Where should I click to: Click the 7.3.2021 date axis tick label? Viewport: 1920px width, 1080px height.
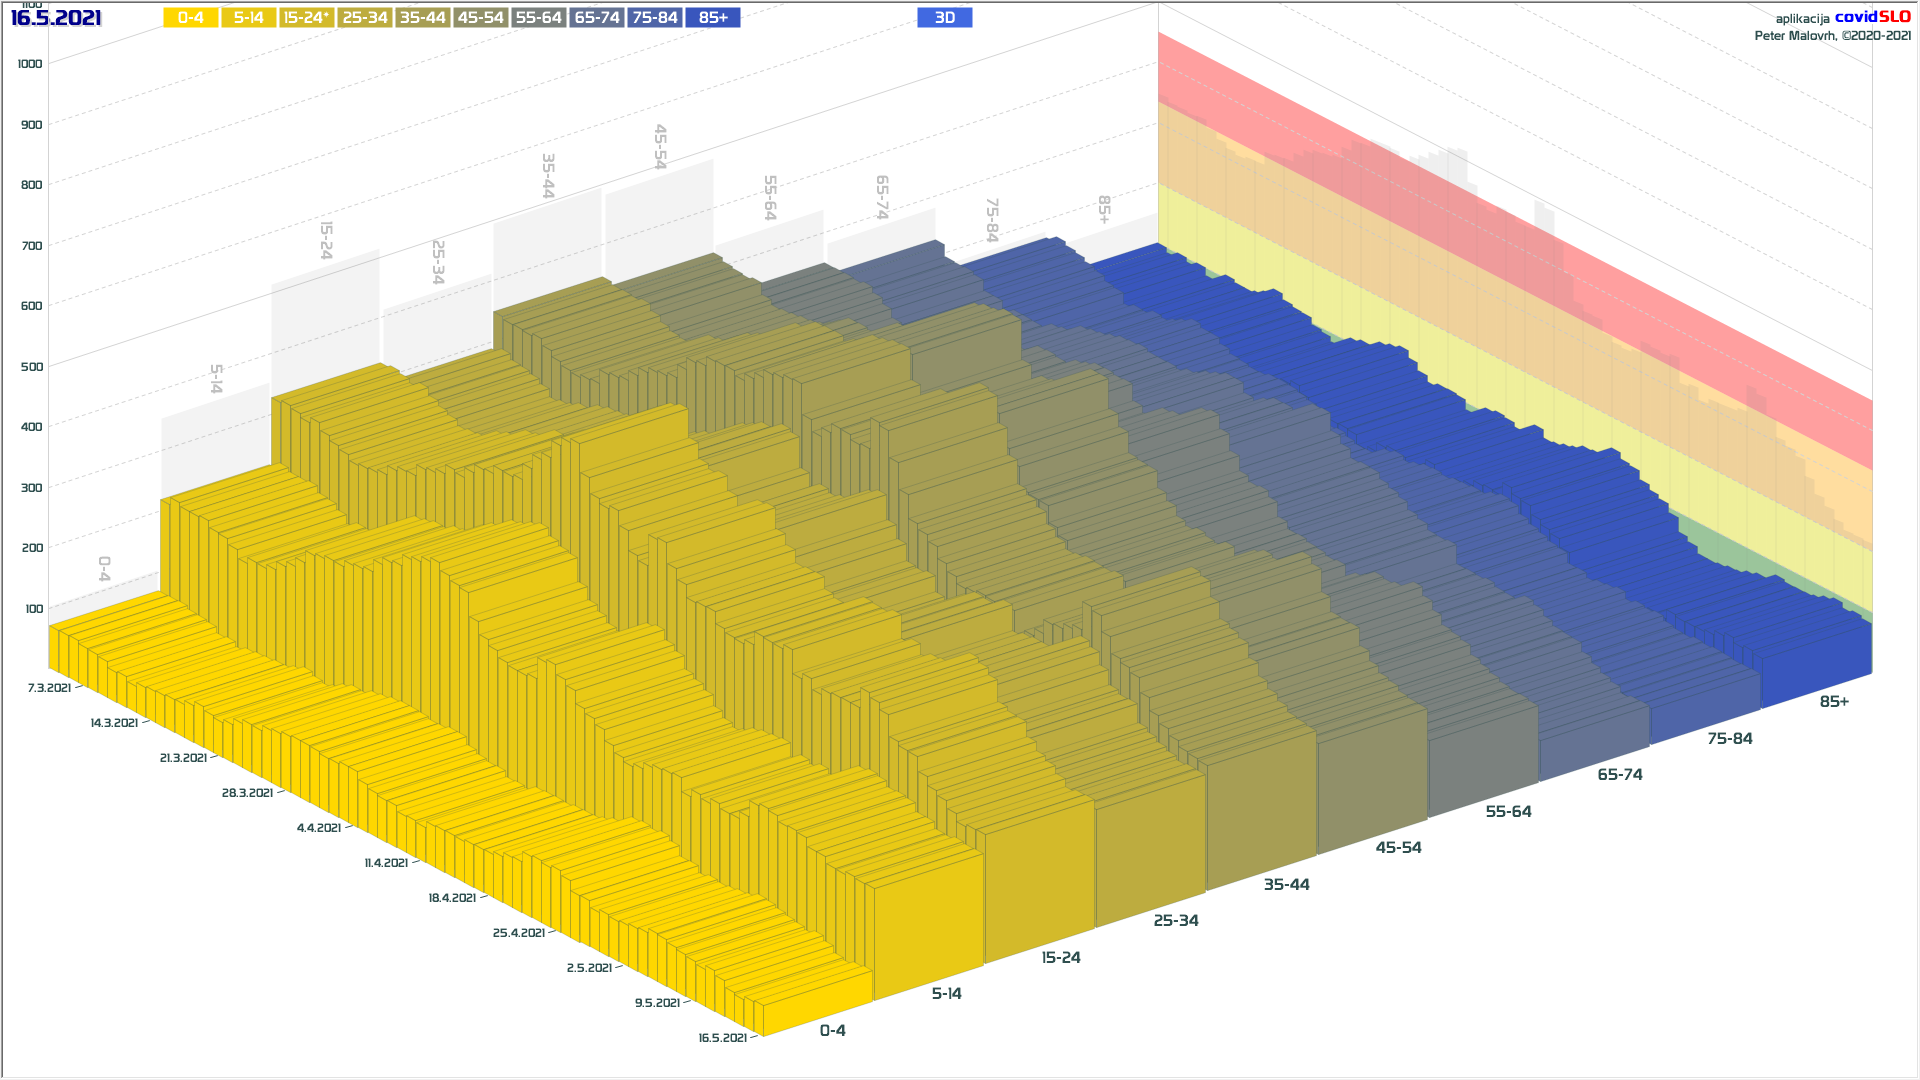tap(49, 688)
